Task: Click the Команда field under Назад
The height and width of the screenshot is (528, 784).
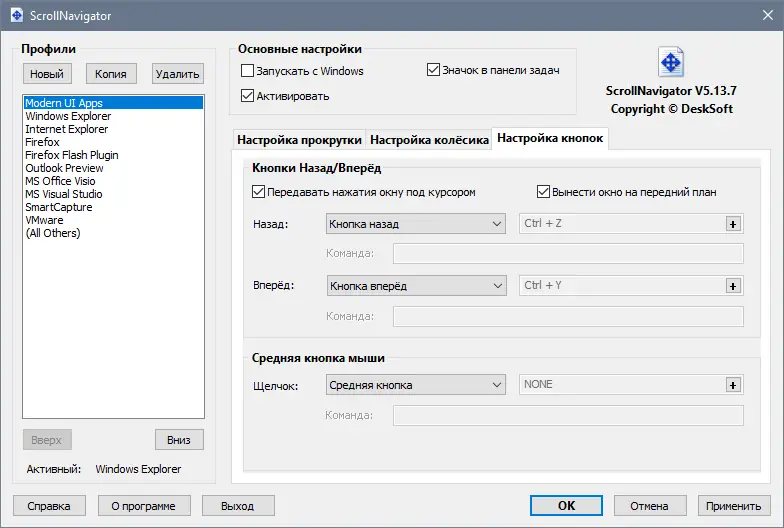Action: (568, 254)
